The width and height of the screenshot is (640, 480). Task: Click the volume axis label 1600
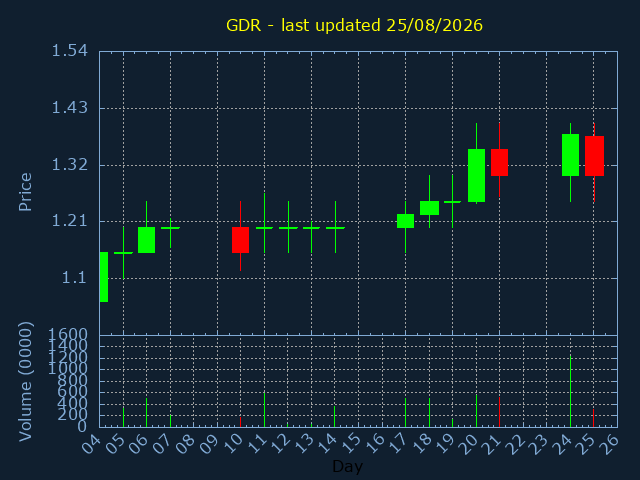tap(67, 335)
